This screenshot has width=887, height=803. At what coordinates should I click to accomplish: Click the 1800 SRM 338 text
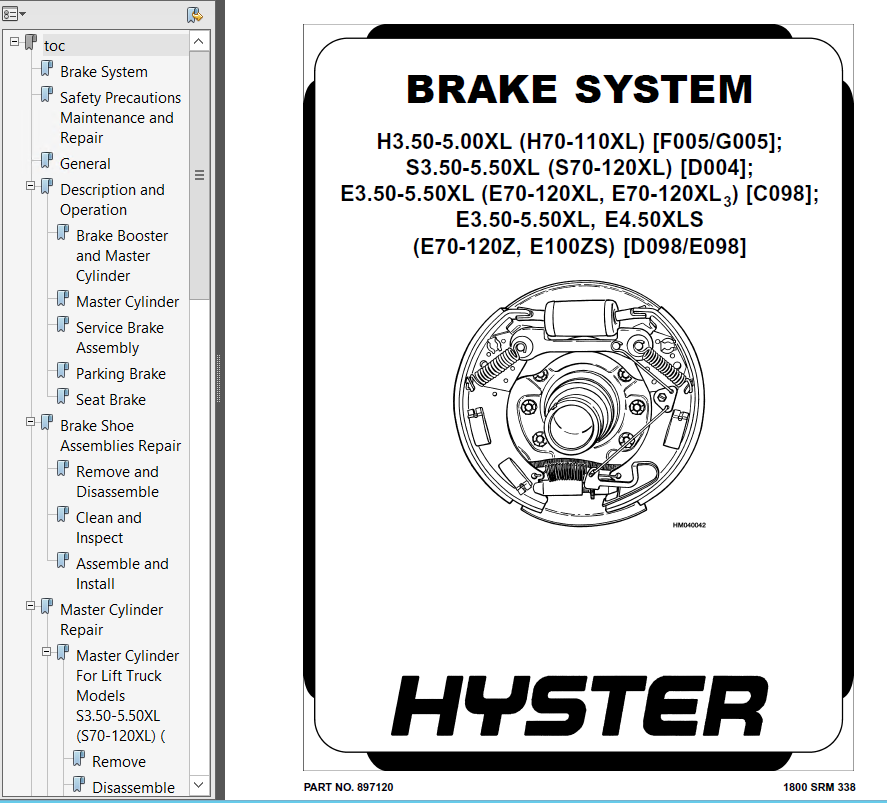click(819, 787)
